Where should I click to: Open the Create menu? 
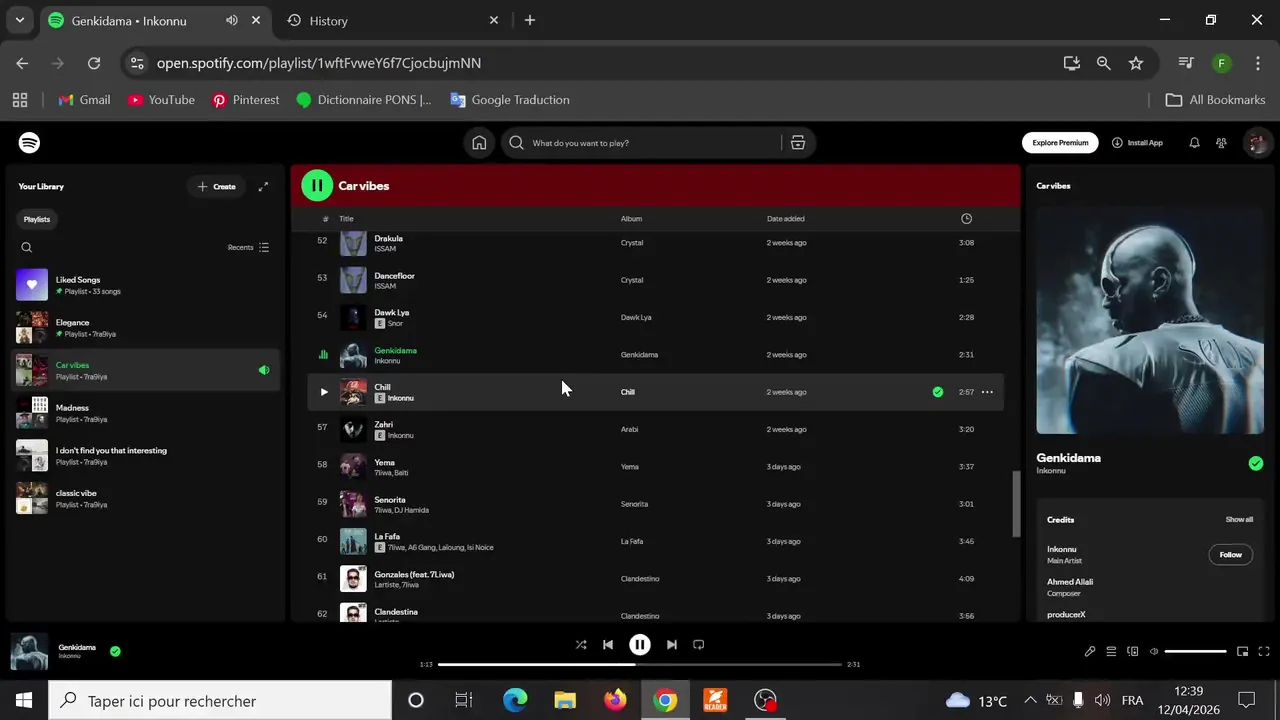[216, 187]
